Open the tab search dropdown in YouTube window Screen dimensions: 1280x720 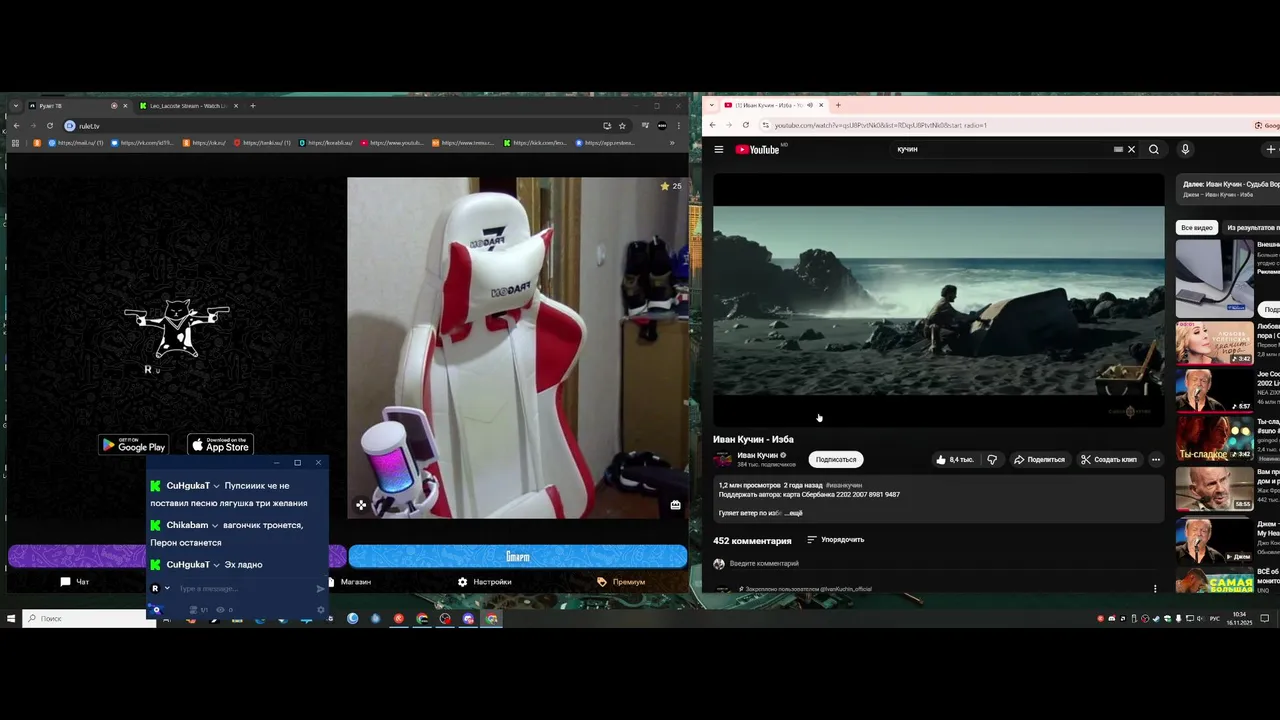click(x=710, y=105)
